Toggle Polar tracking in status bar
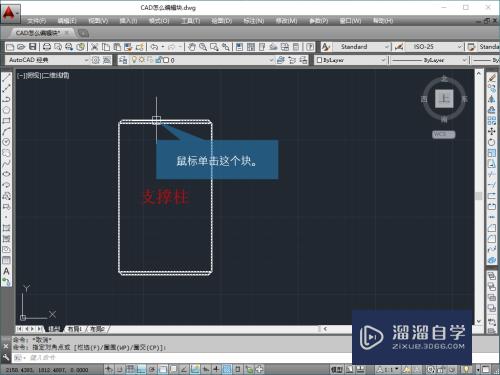 pyautogui.click(x=152, y=369)
